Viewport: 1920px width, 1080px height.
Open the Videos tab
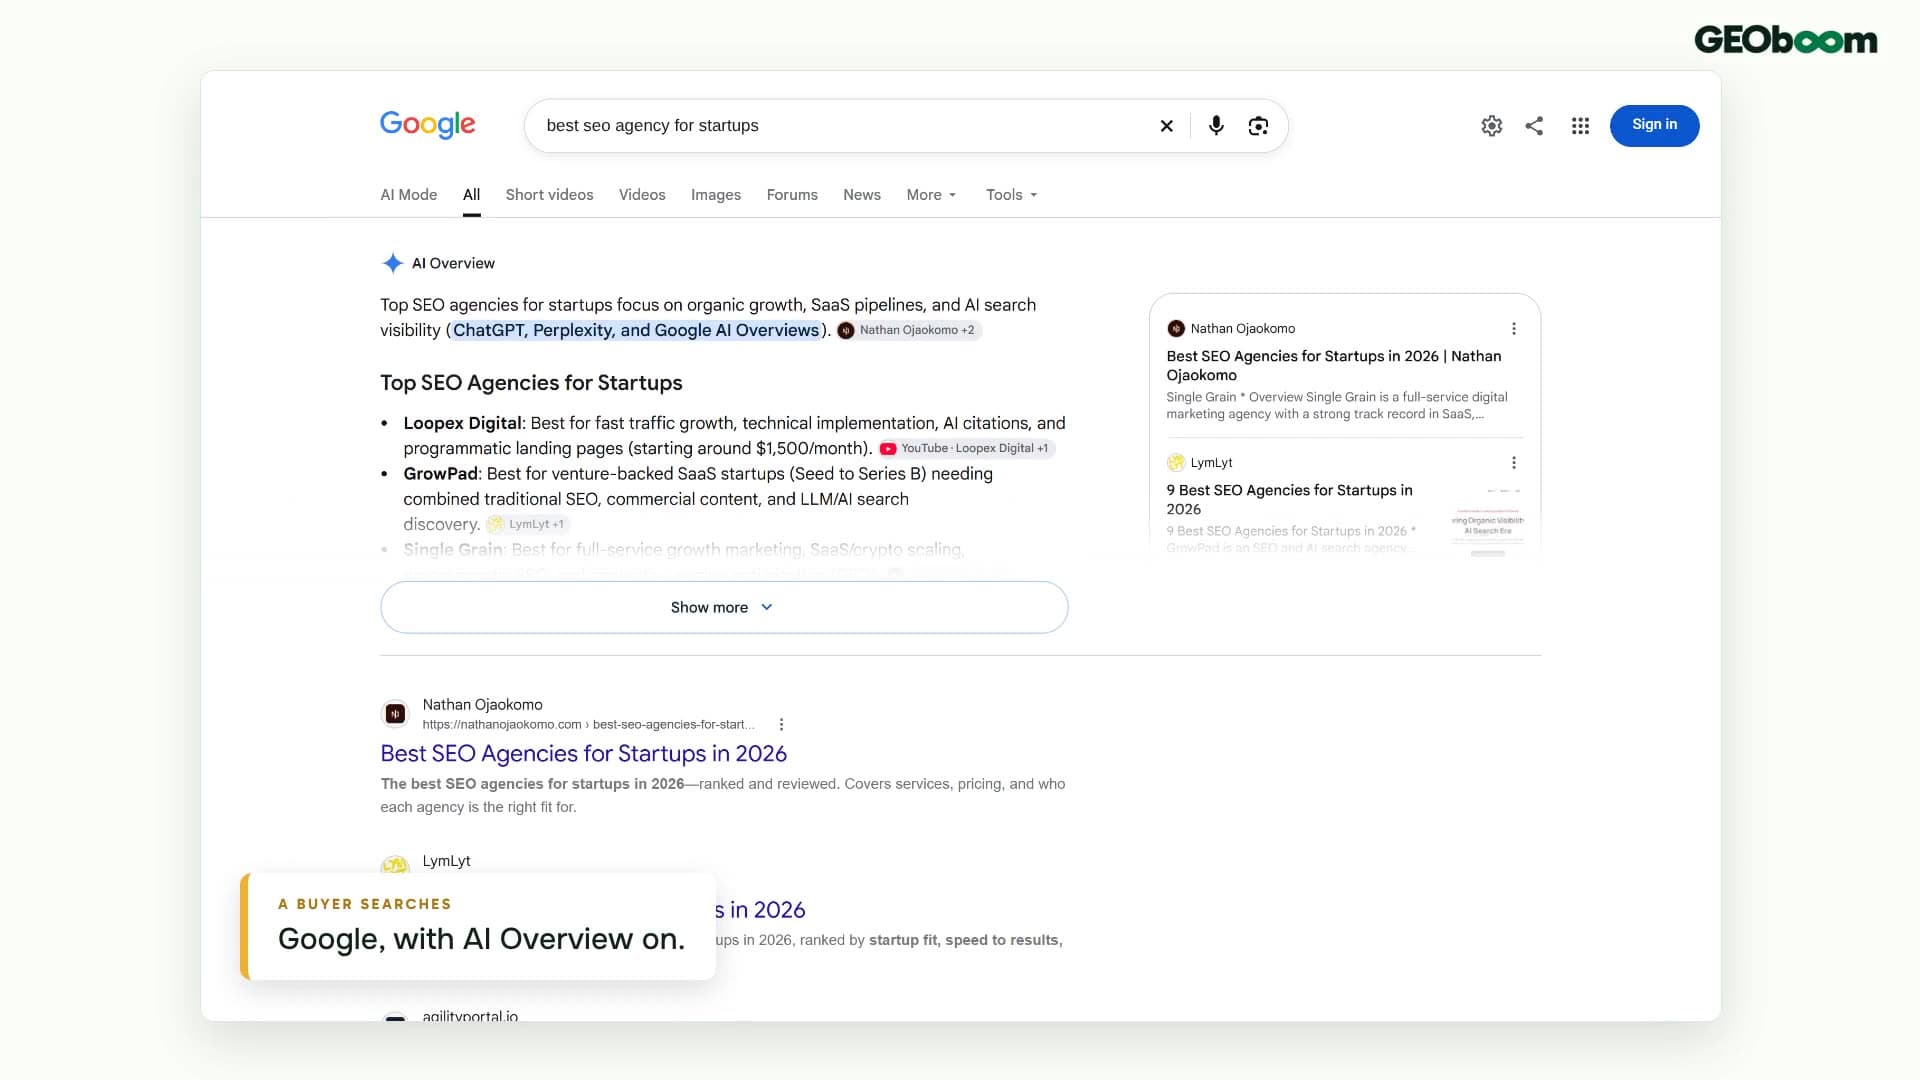click(642, 195)
